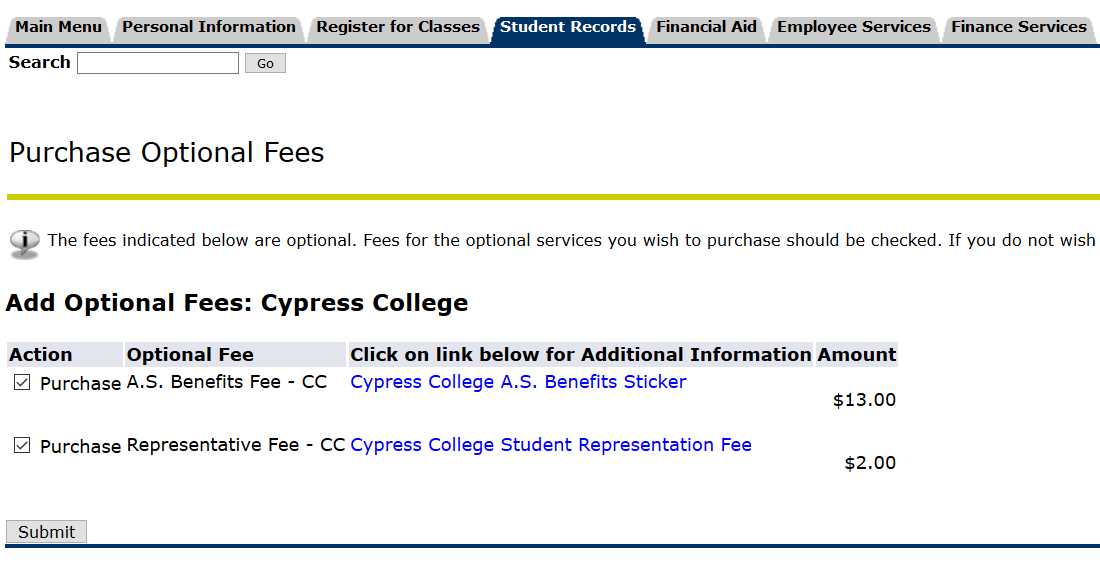Image resolution: width=1100 pixels, height=567 pixels.
Task: Switch to the Personal Information tab
Action: pos(209,27)
